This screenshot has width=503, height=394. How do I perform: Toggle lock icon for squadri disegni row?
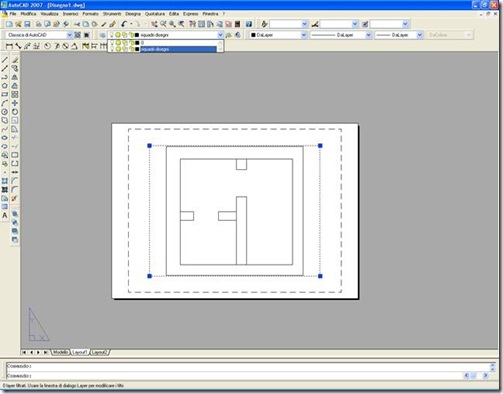[x=132, y=49]
